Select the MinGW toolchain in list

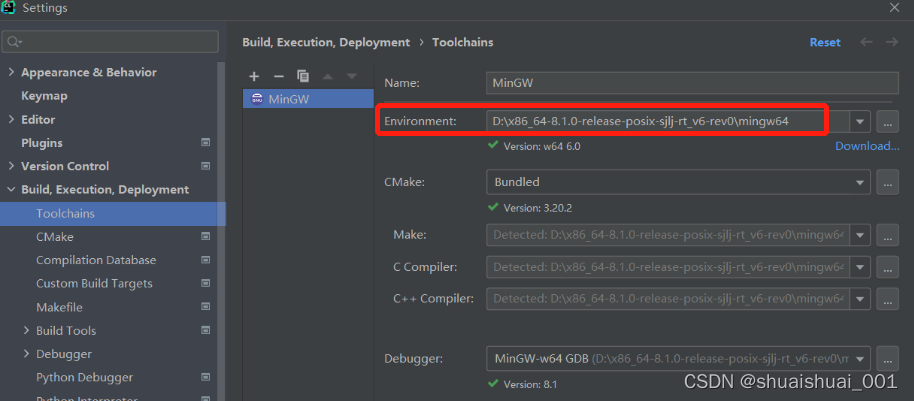[308, 99]
